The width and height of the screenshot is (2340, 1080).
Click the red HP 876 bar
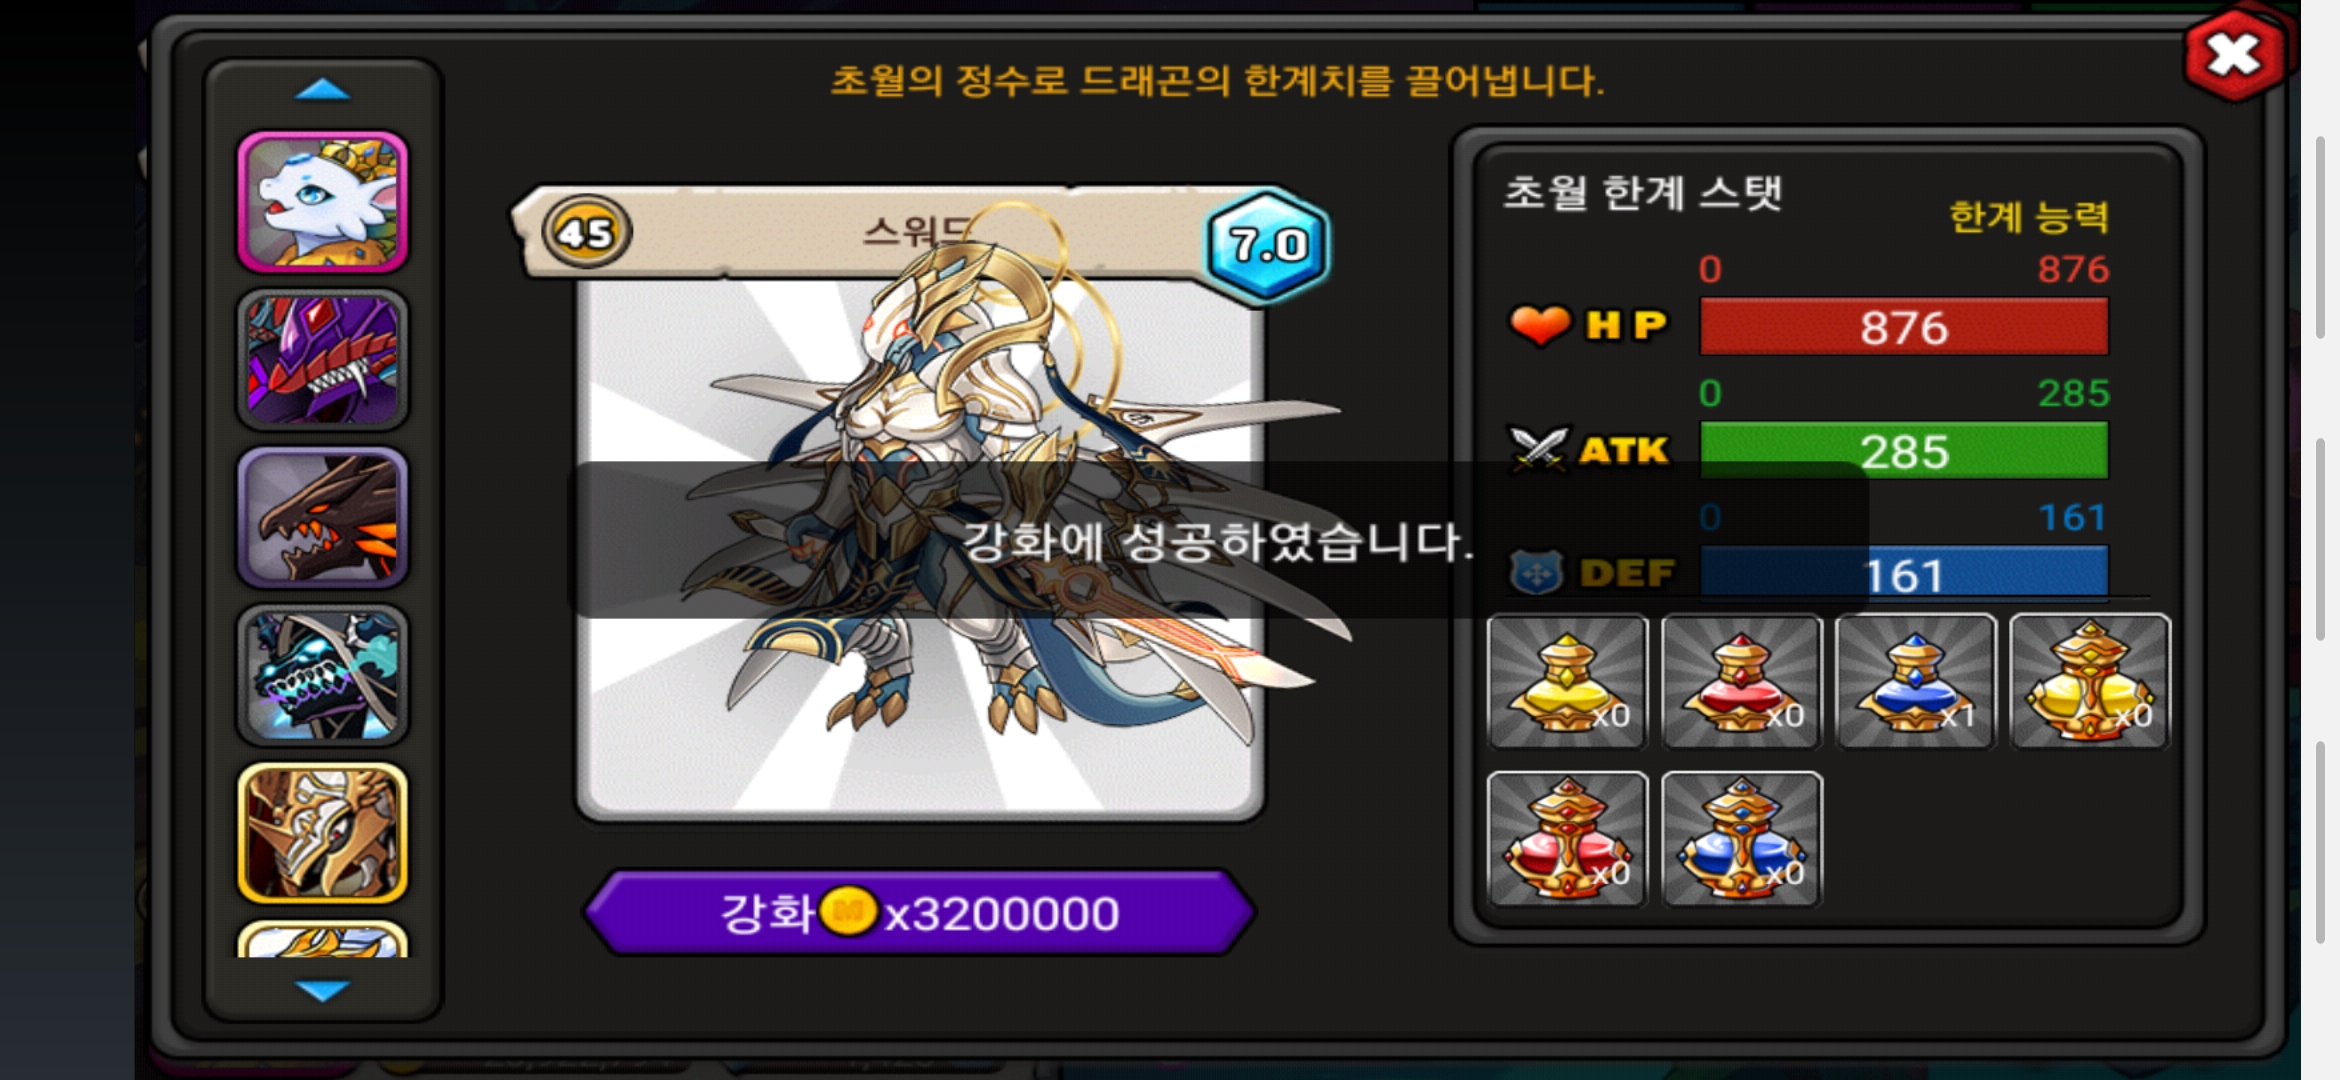pos(1904,327)
